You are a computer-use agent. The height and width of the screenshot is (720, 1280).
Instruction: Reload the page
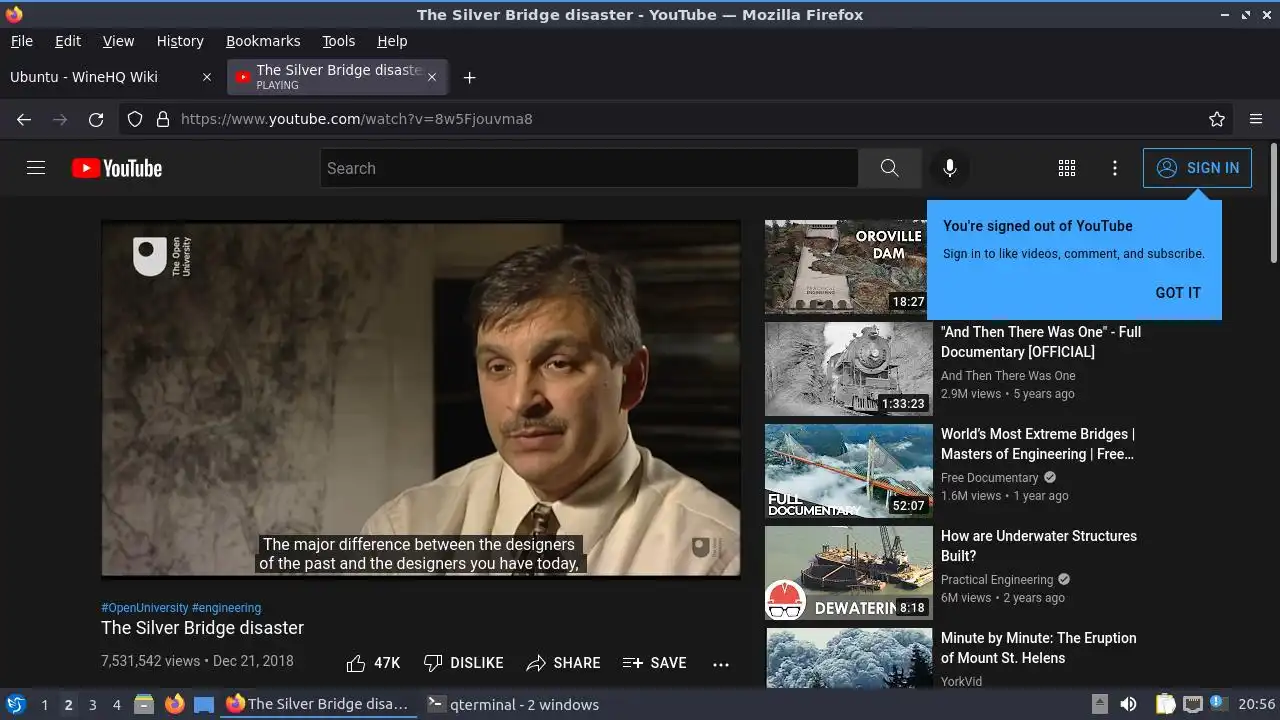tap(96, 119)
